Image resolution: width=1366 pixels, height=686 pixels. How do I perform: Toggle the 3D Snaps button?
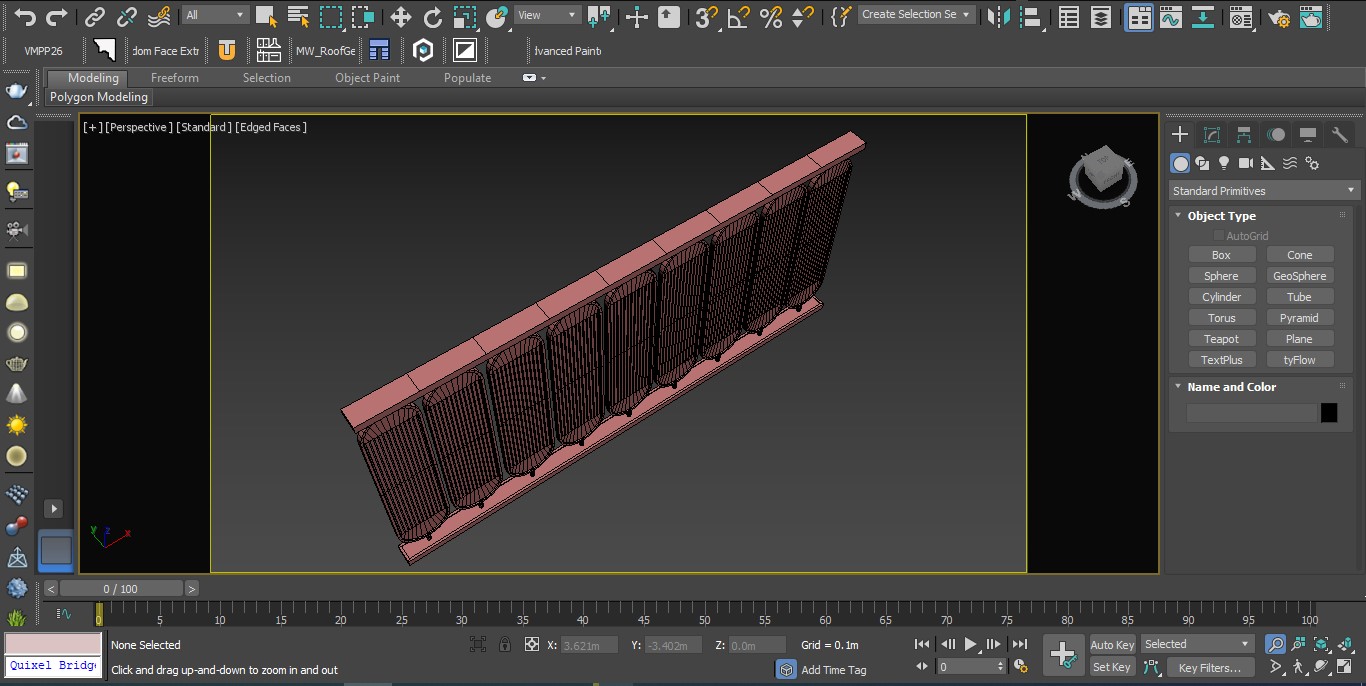pos(707,16)
